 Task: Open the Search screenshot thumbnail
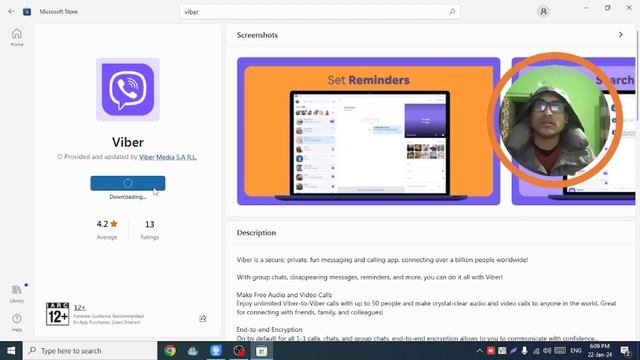(573, 131)
